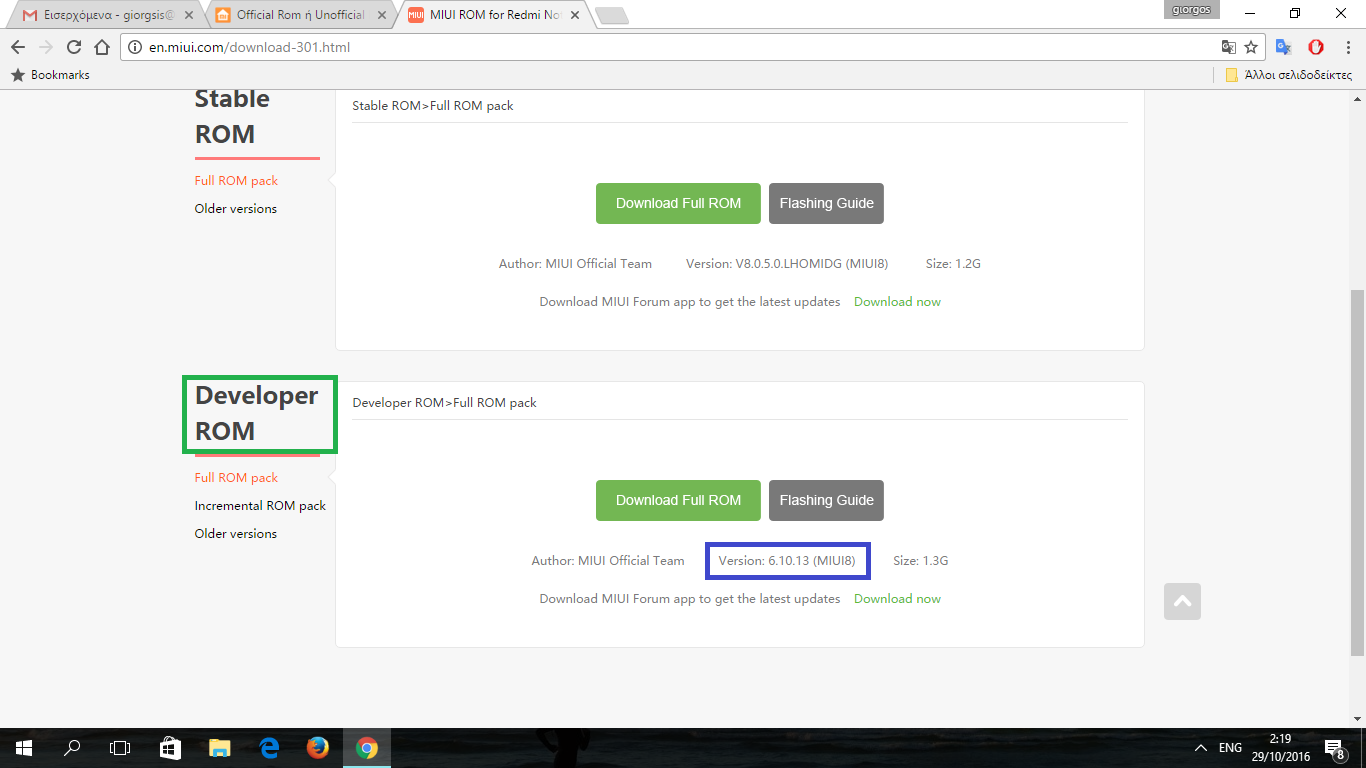Open the Action Center notifications
Image resolution: width=1366 pixels, height=768 pixels.
click(1334, 748)
